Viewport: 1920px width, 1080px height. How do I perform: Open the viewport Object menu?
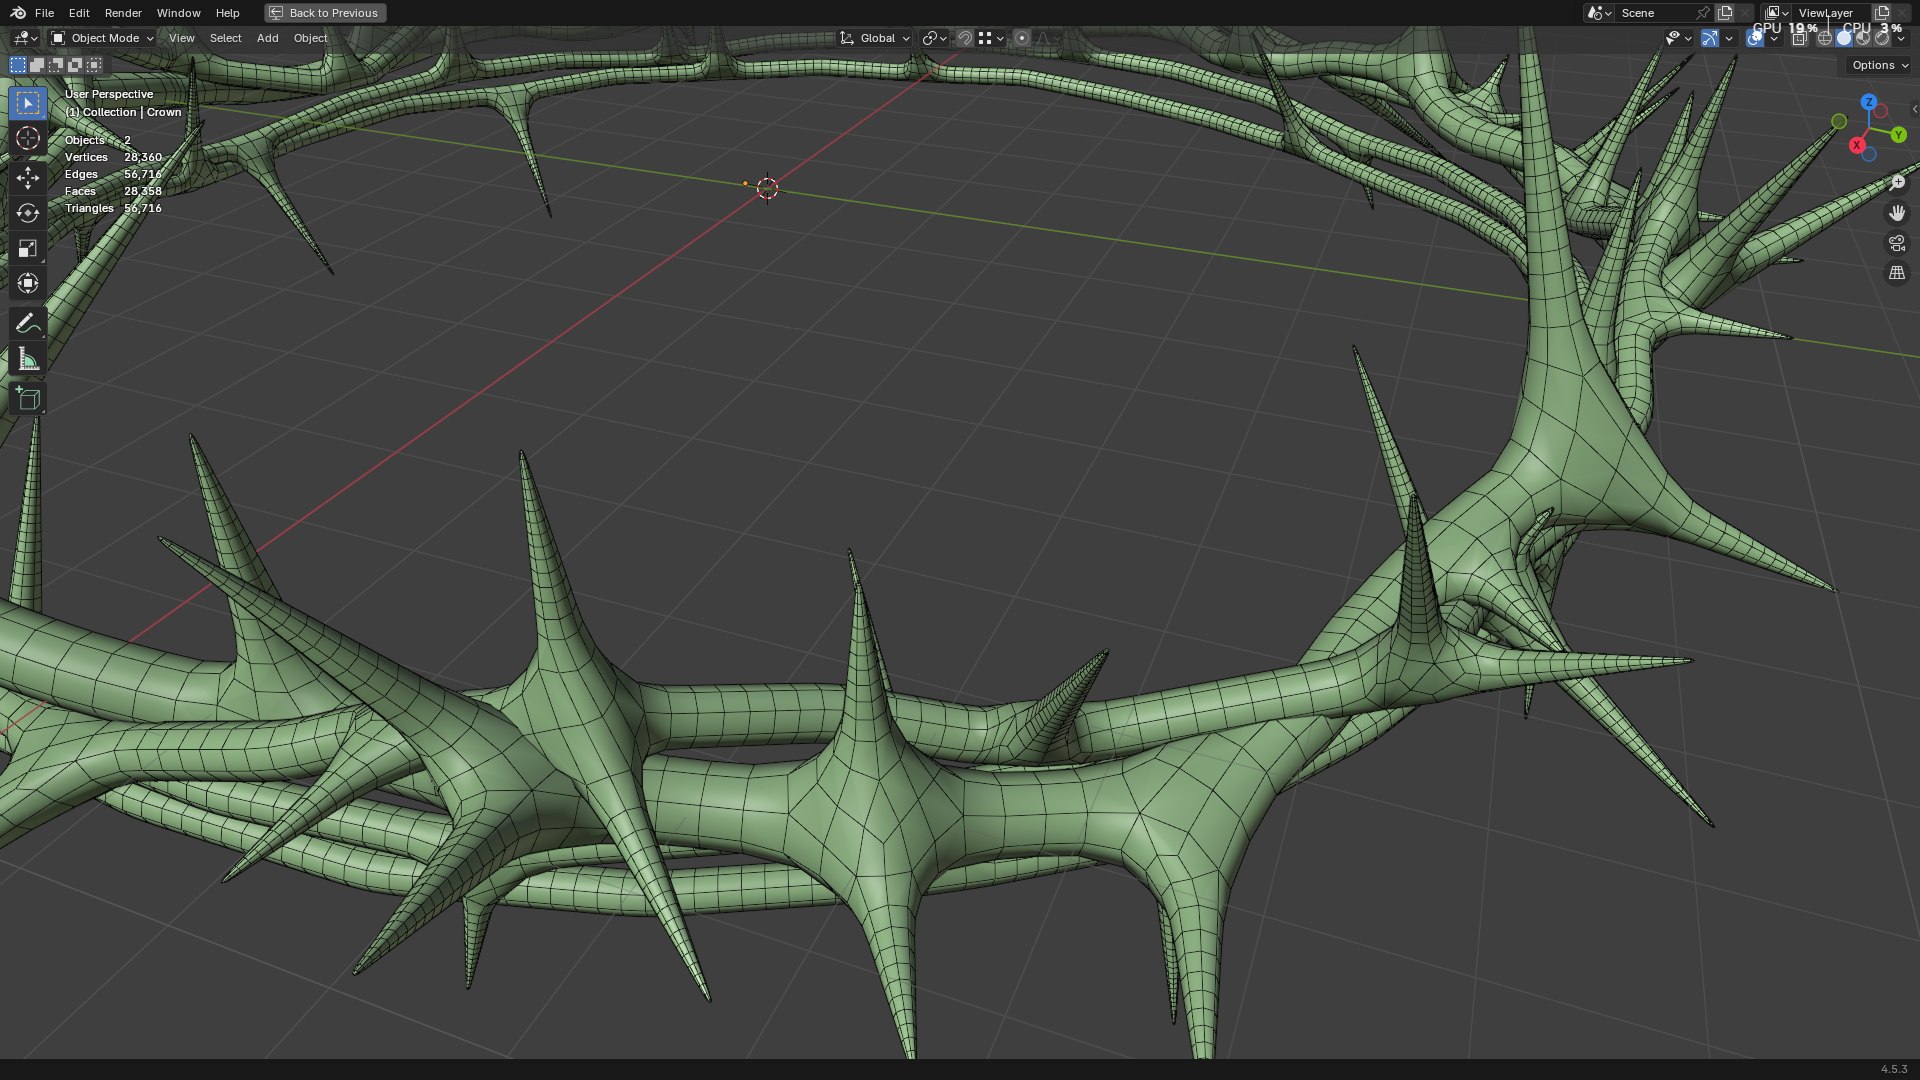[310, 38]
